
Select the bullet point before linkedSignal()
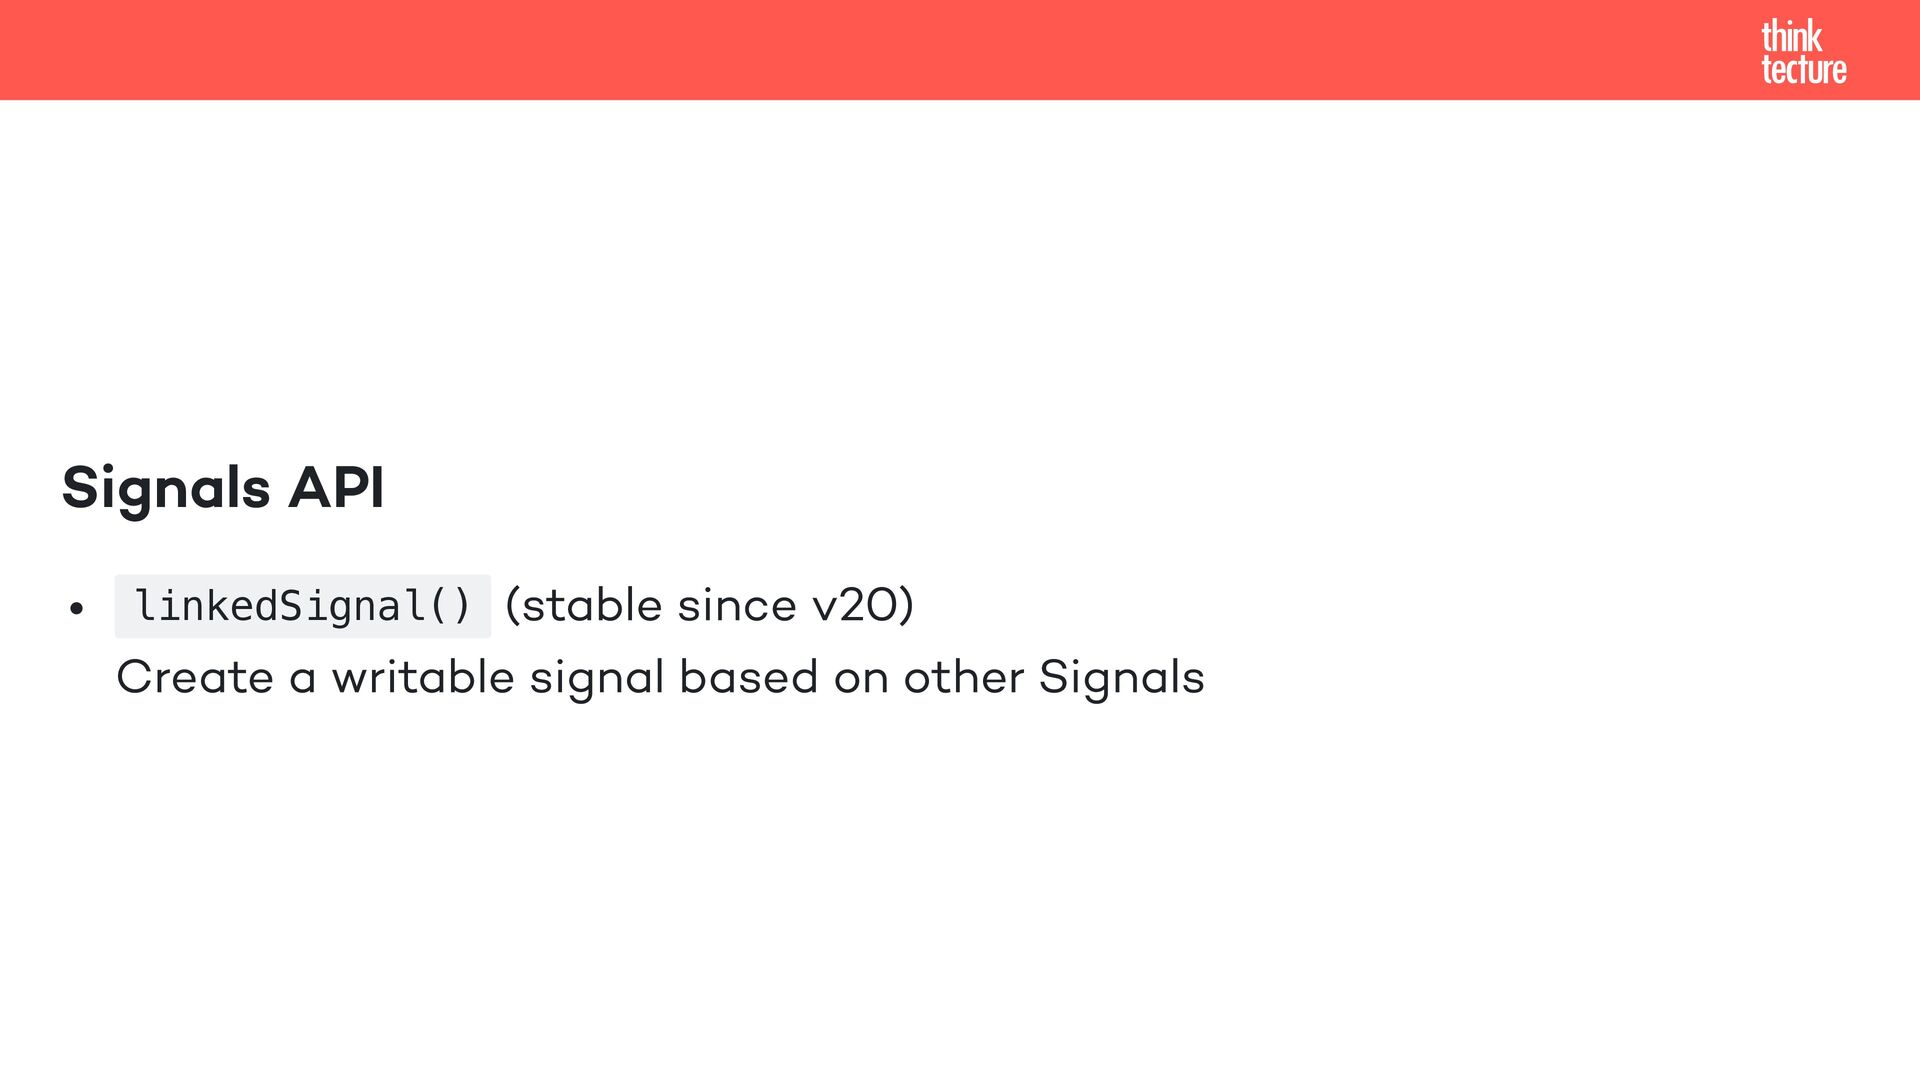(77, 608)
